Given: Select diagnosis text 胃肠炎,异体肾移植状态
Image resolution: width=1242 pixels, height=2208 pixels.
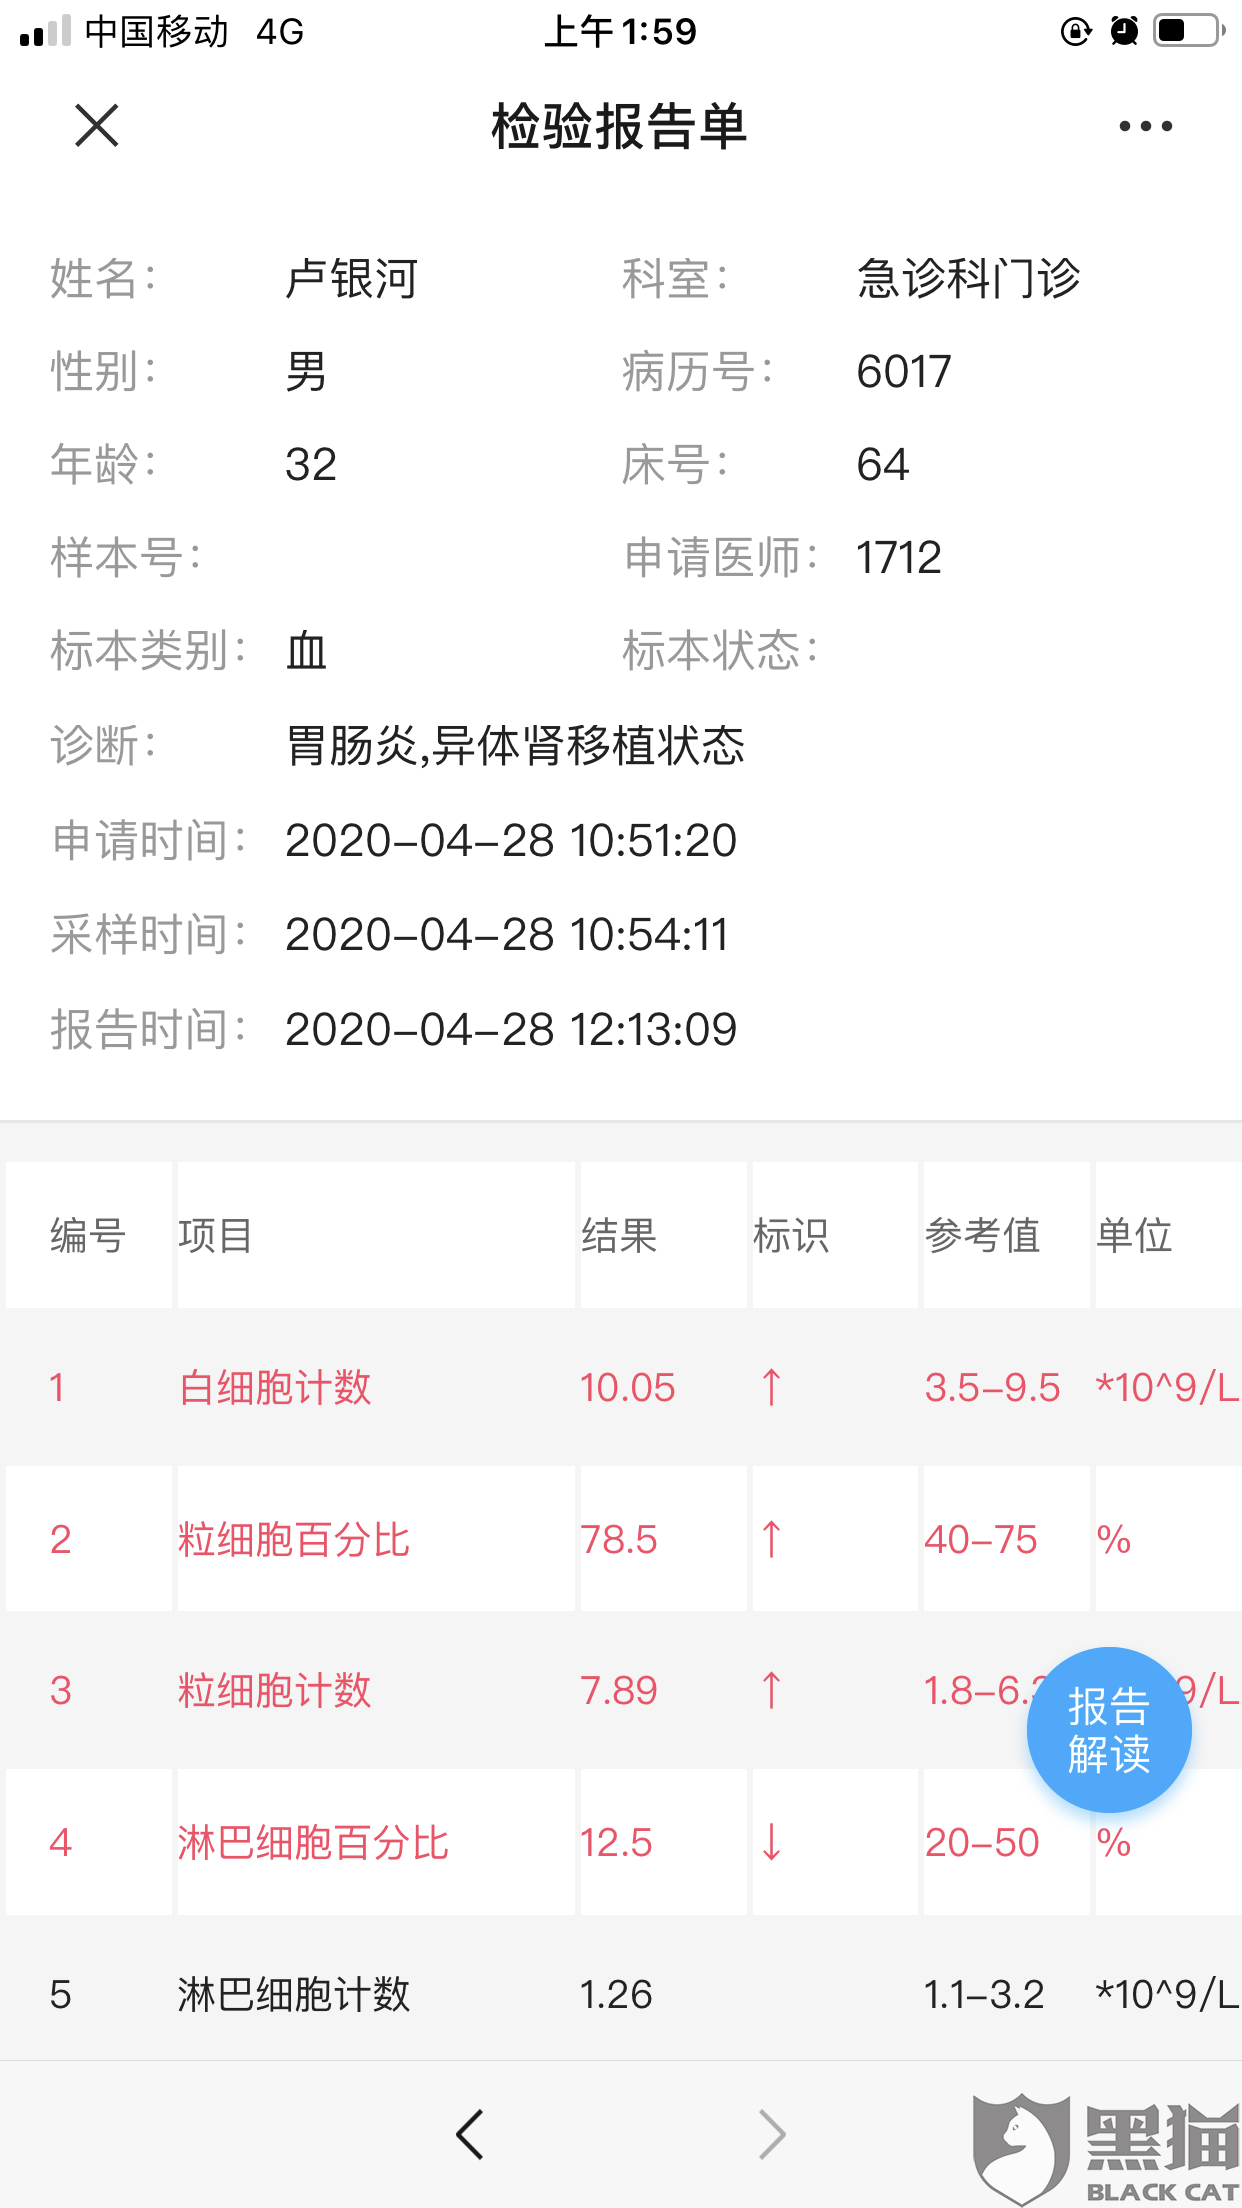Looking at the screenshot, I should pyautogui.click(x=515, y=746).
